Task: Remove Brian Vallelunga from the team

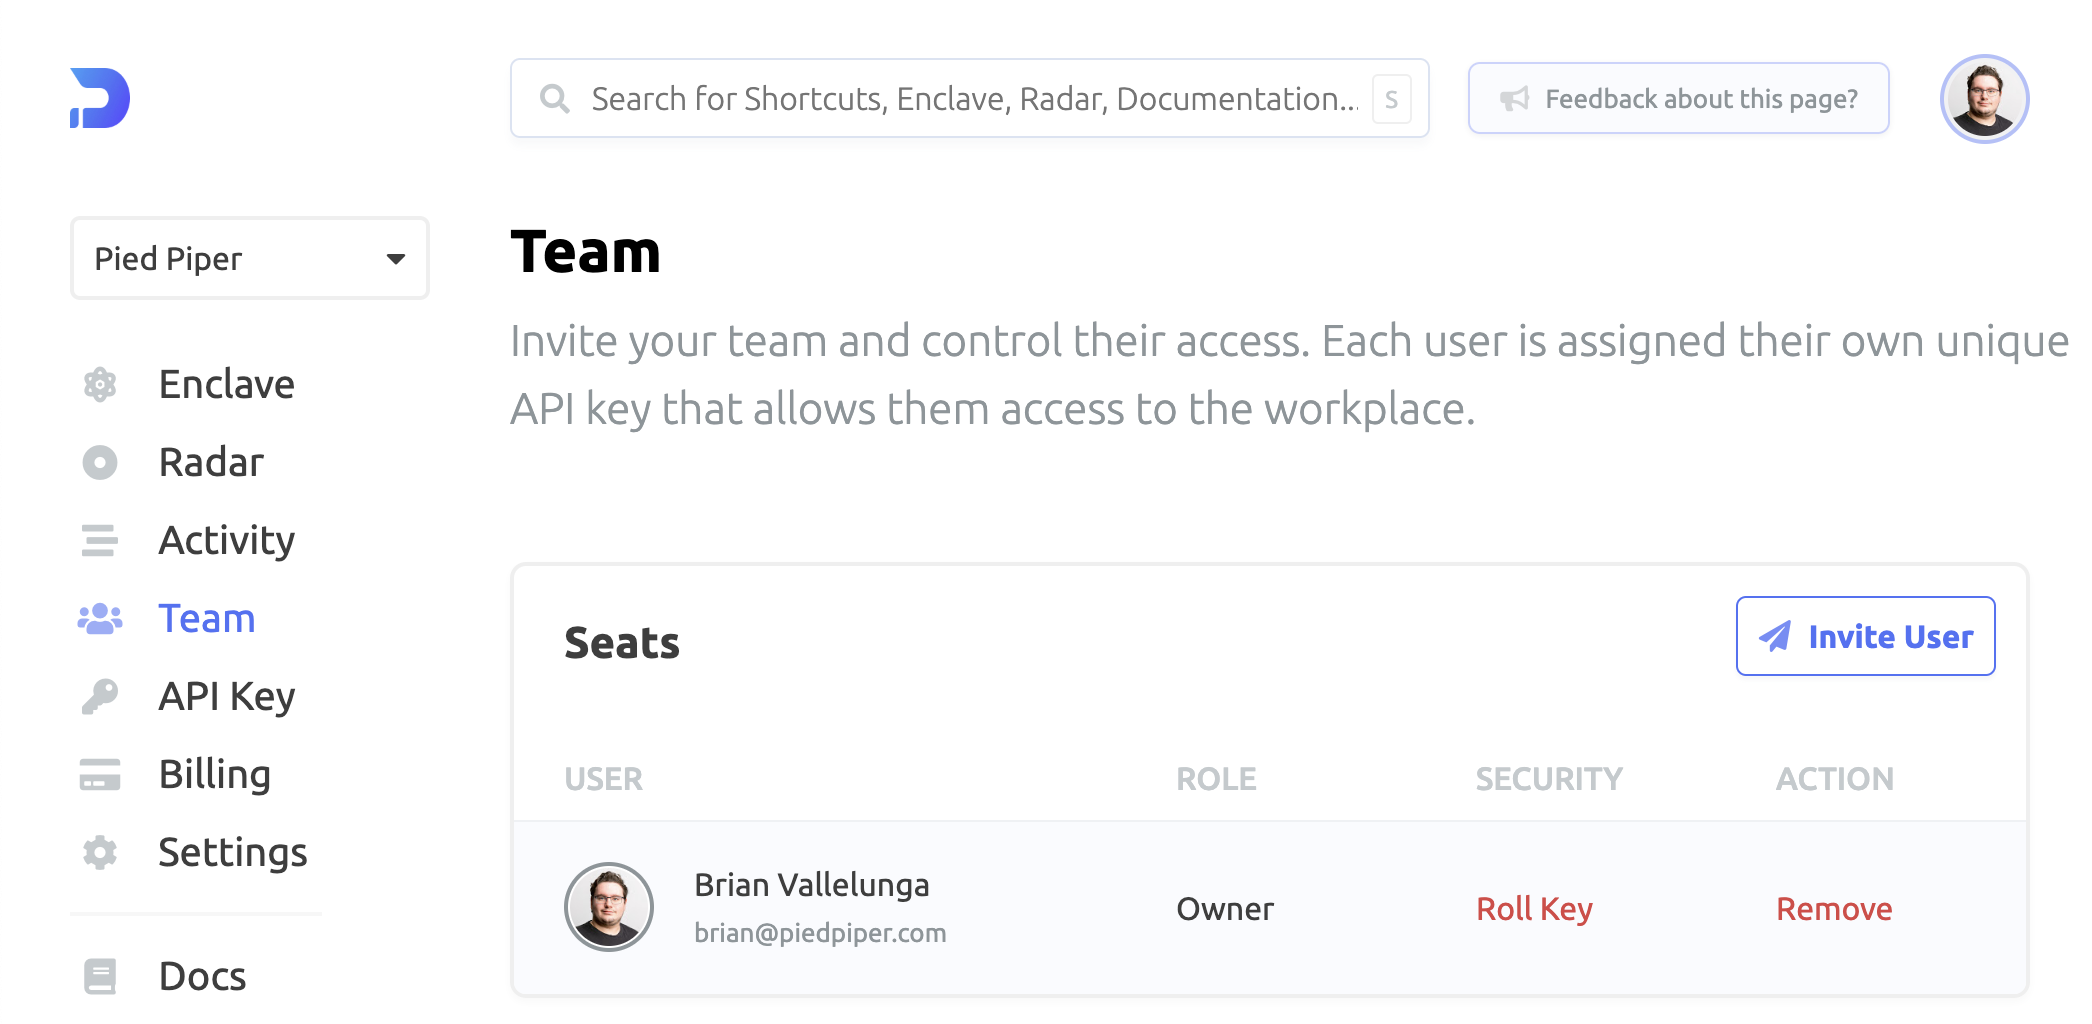Action: pyautogui.click(x=1834, y=909)
